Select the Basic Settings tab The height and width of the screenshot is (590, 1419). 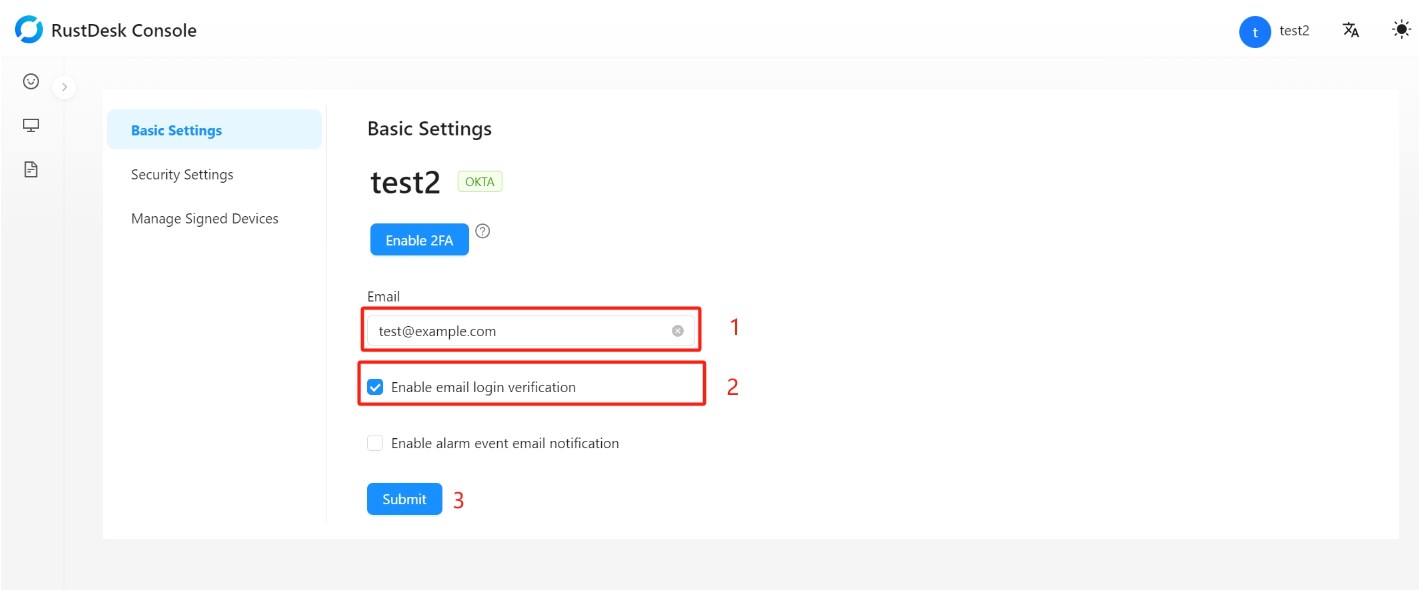[177, 130]
